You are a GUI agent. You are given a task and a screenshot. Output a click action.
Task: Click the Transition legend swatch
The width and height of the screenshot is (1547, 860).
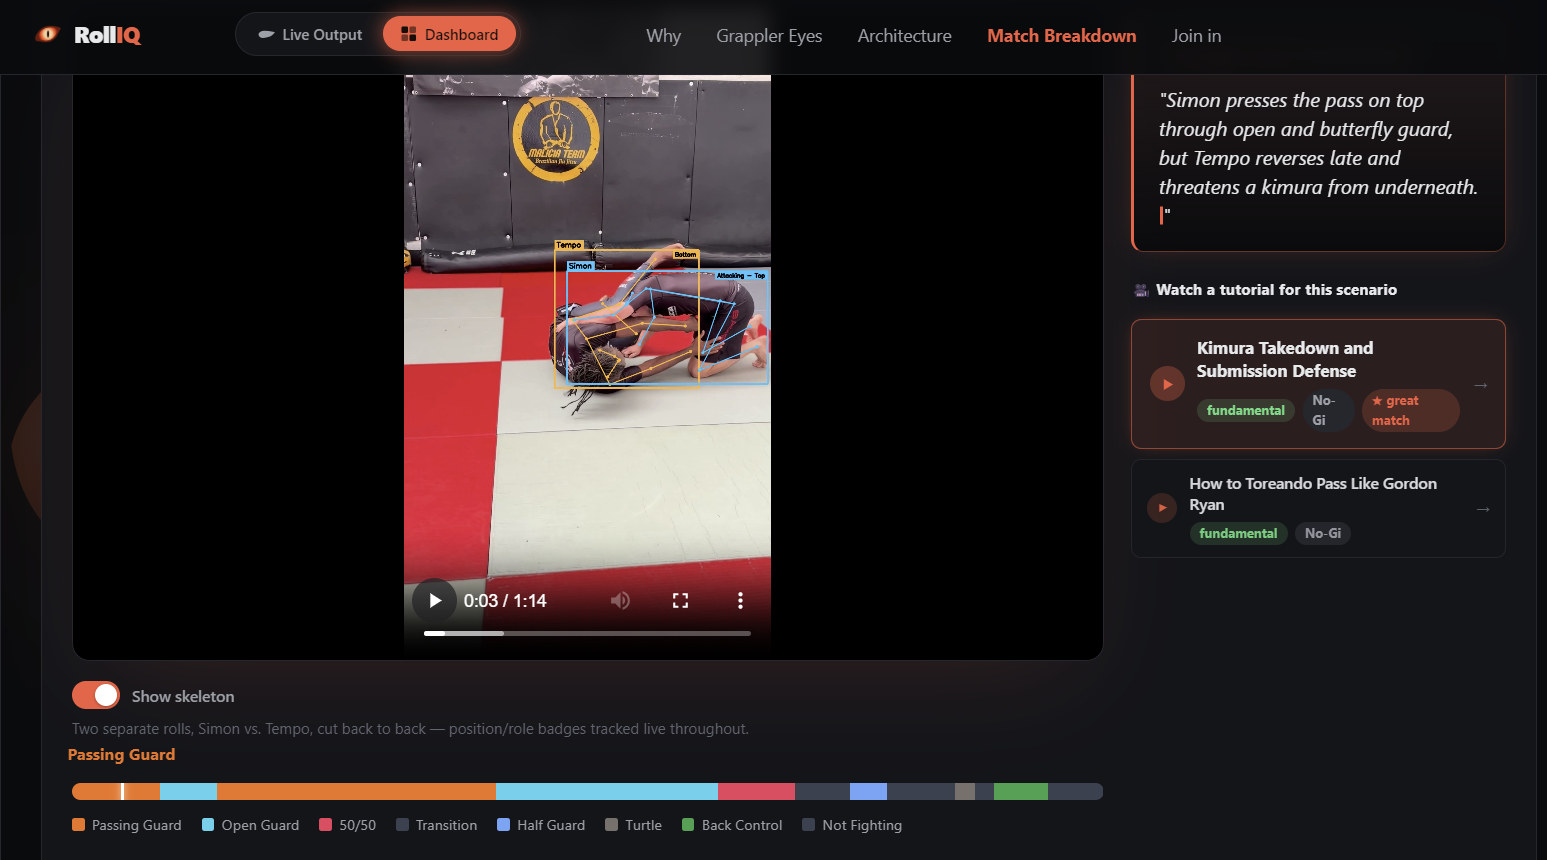[x=402, y=825]
